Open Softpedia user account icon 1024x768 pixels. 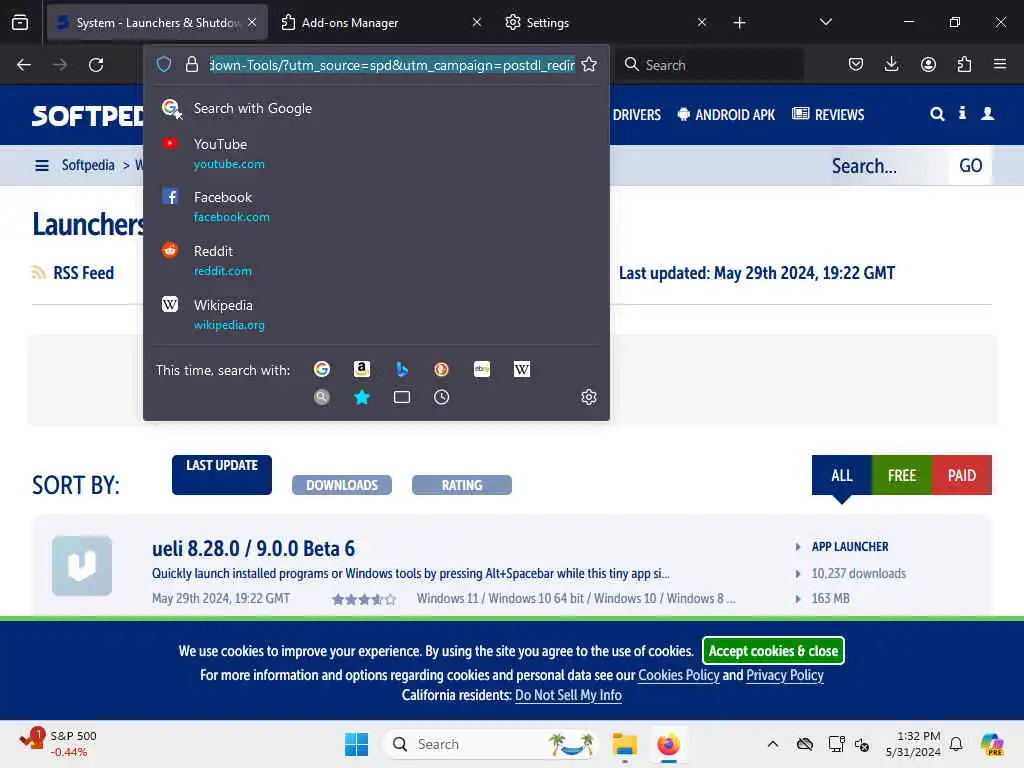[987, 114]
